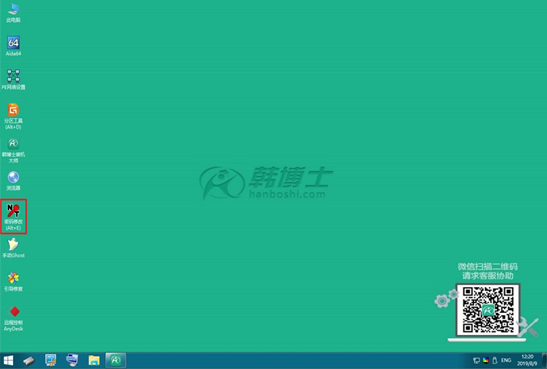Launch the Aida64 desktop shortcut

(x=13, y=46)
